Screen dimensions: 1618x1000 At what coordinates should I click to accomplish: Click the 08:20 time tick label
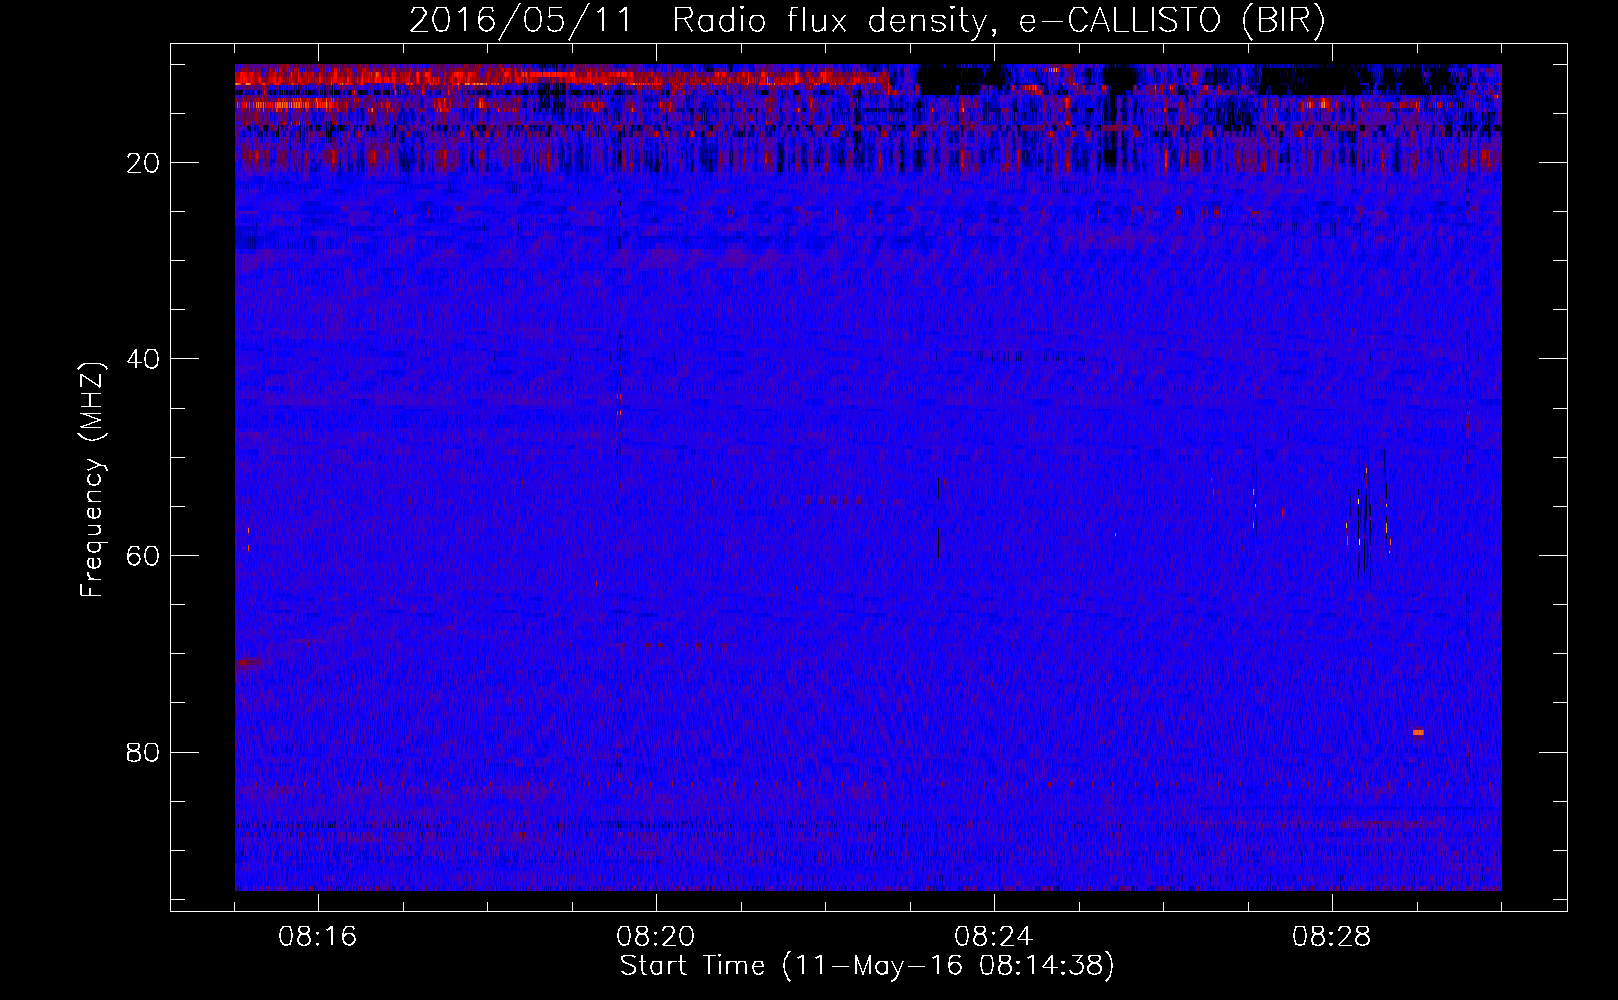[656, 937]
